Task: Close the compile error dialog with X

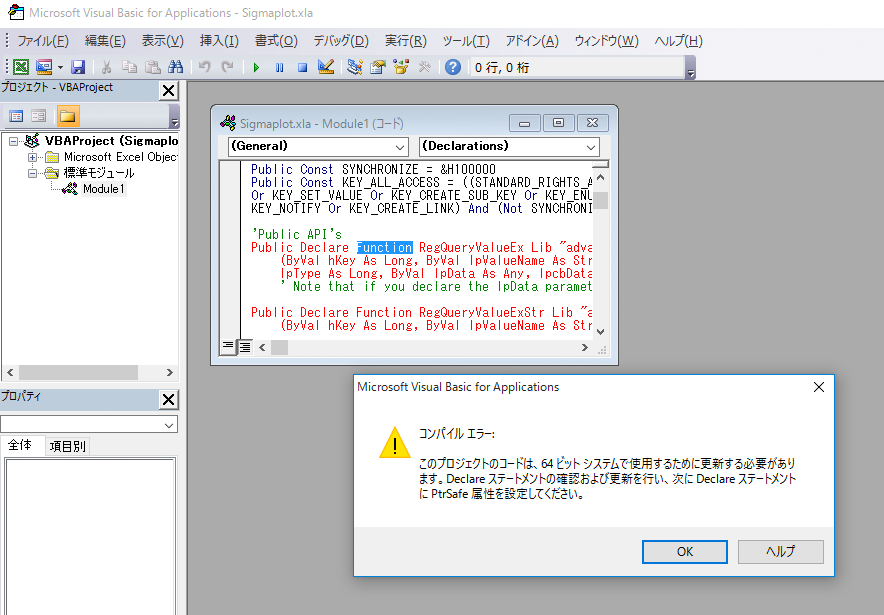Action: tap(819, 387)
